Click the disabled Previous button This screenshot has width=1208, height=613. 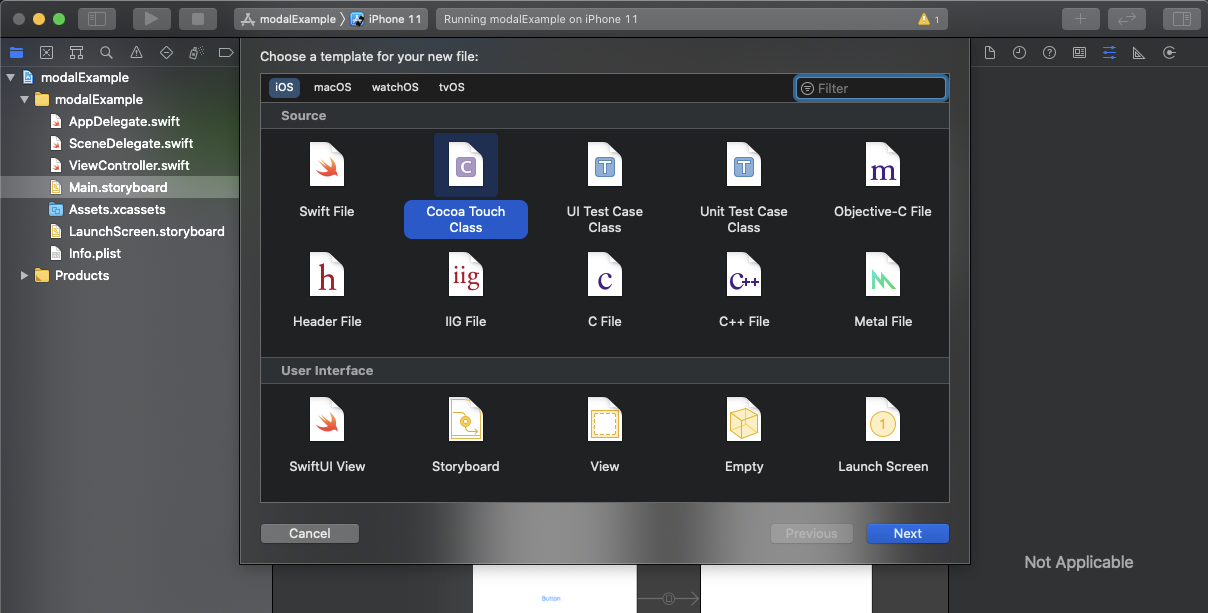tap(812, 533)
